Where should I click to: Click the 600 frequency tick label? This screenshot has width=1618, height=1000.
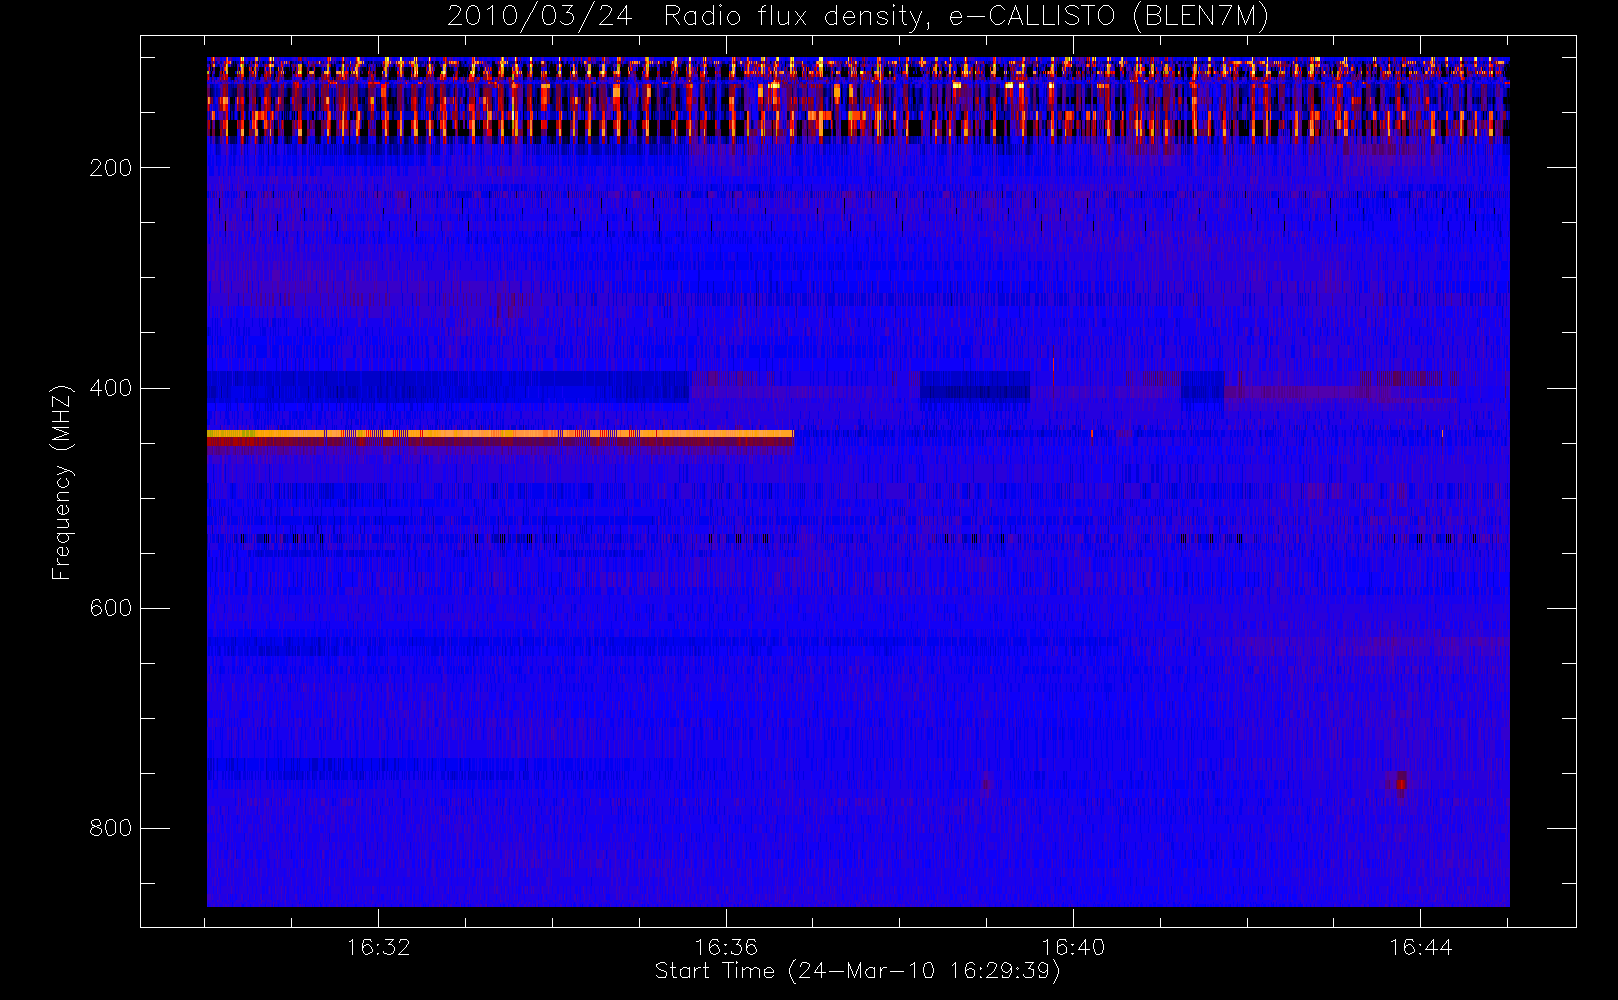(110, 608)
